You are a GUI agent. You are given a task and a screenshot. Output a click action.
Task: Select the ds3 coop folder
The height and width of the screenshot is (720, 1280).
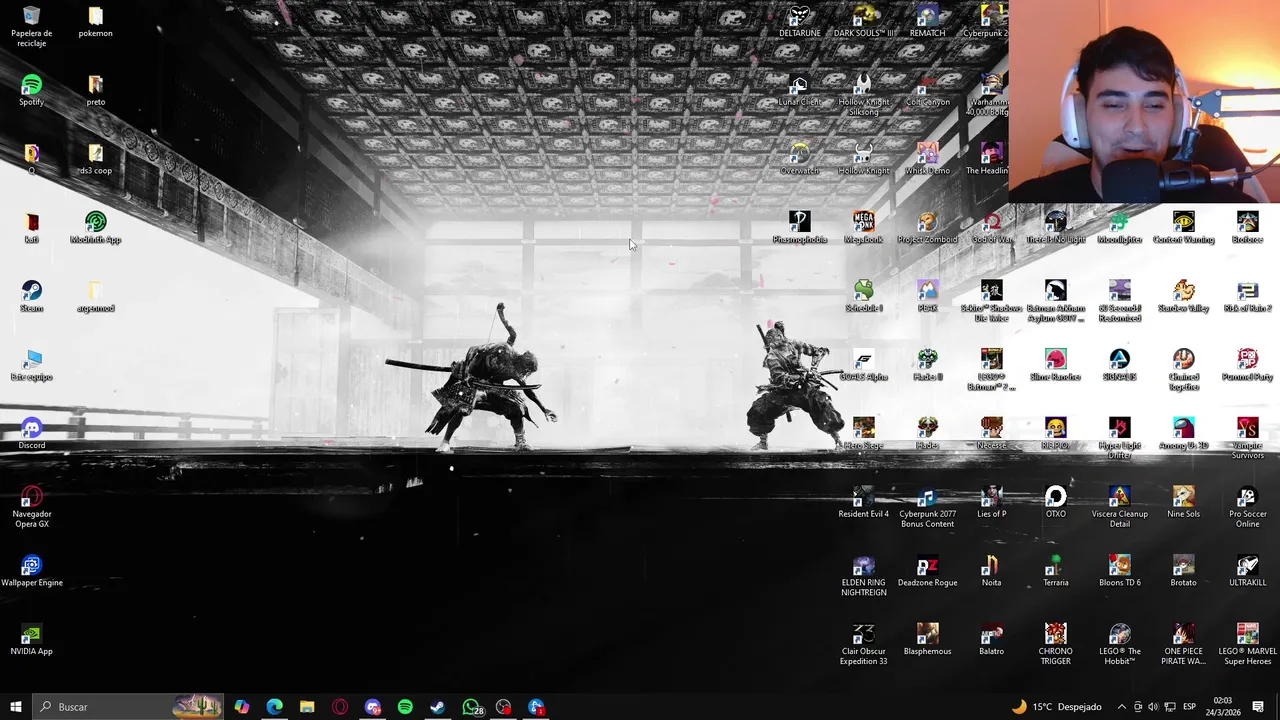click(x=96, y=158)
